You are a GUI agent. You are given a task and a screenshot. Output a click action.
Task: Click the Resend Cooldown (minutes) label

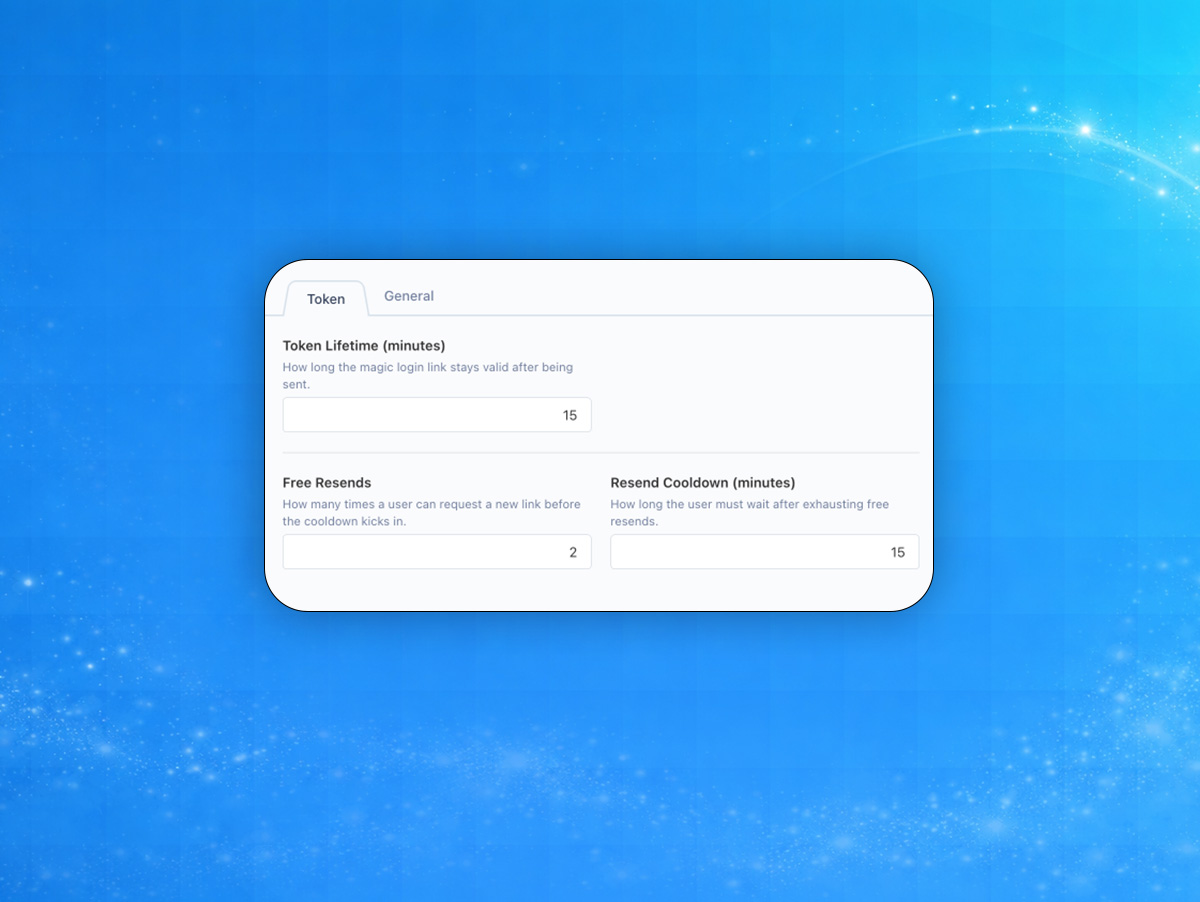pyautogui.click(x=703, y=483)
